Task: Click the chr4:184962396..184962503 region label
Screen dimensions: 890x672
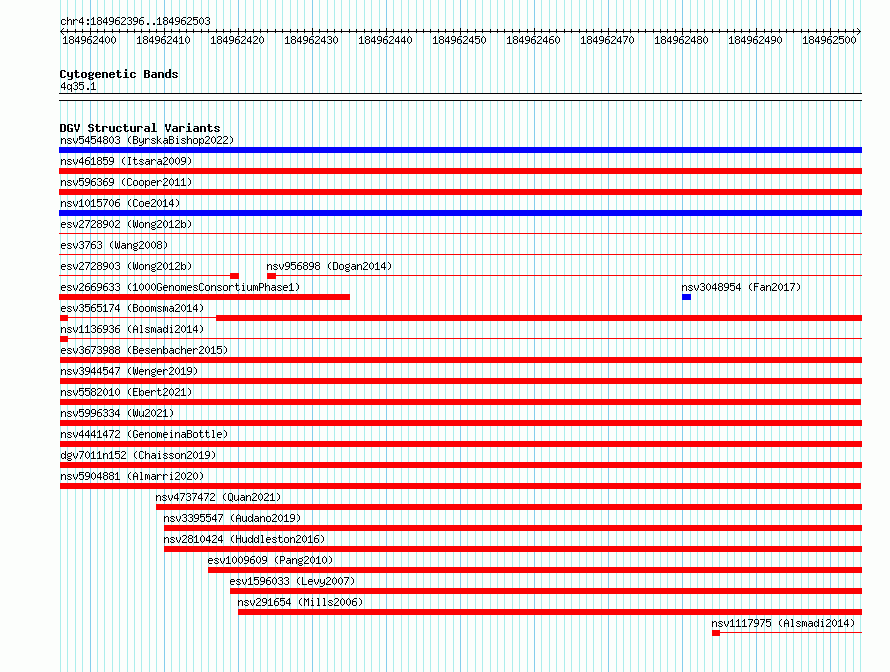Action: [x=135, y=21]
